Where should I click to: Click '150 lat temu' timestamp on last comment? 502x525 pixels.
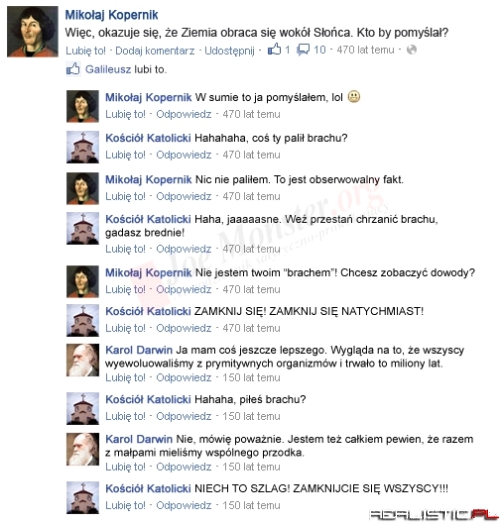[251, 505]
